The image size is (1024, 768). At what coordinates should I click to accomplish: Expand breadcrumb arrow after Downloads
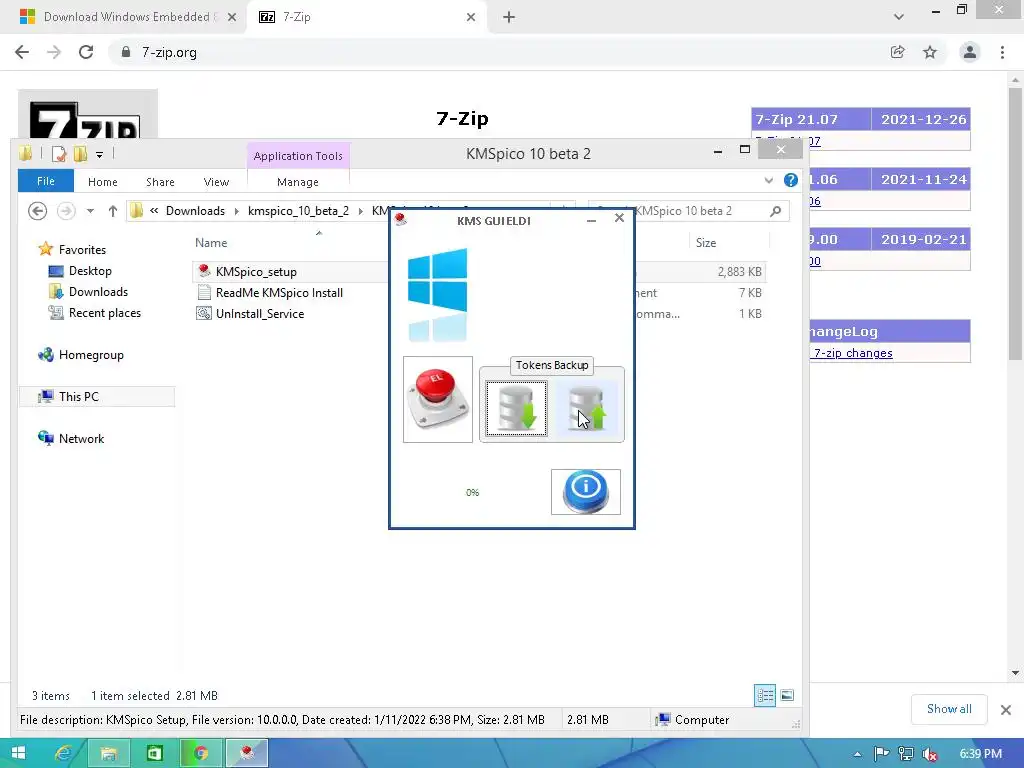(236, 211)
